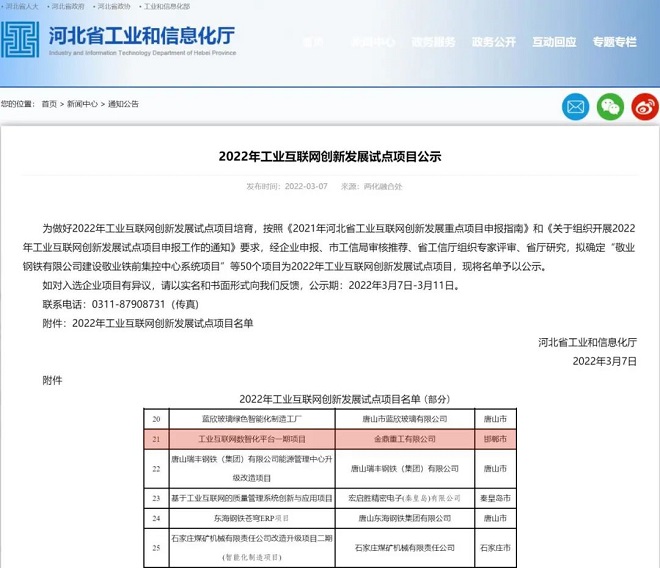
Task: Open the 河北省政协 top link
Action: [x=113, y=6]
